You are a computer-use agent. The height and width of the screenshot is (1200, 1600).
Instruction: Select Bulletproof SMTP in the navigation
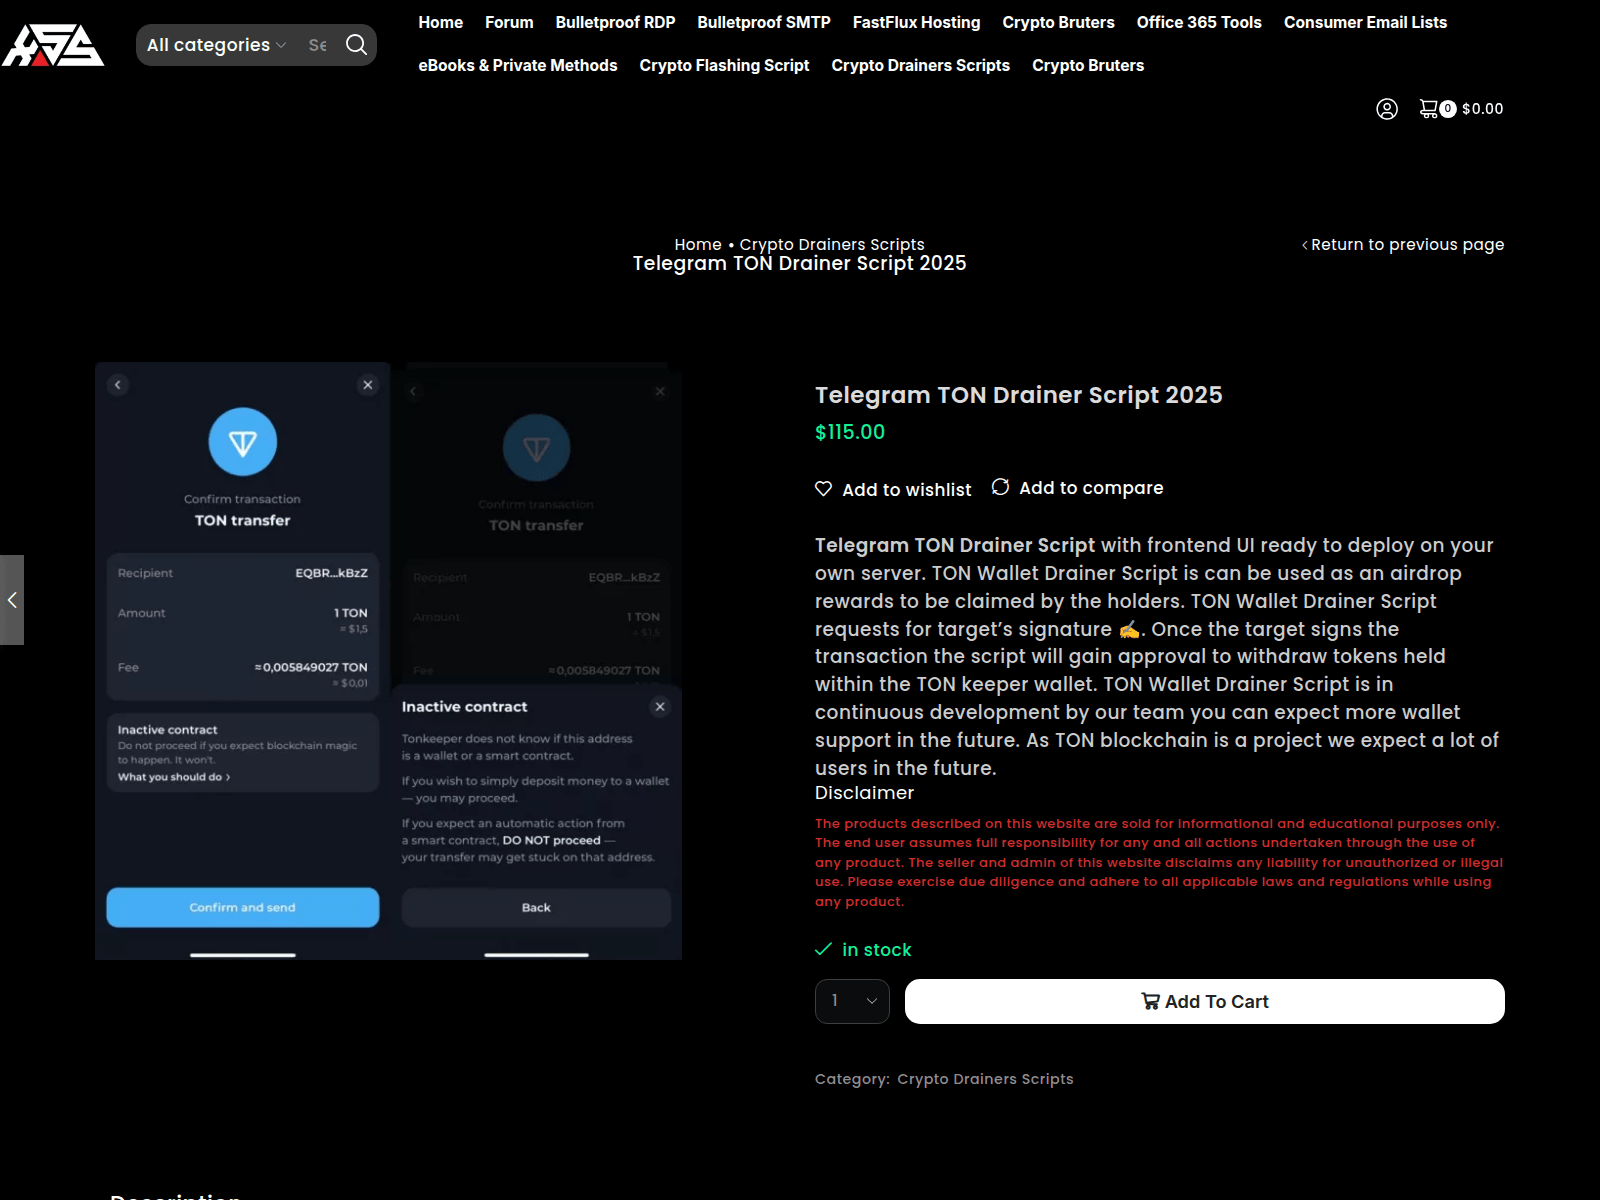[764, 22]
